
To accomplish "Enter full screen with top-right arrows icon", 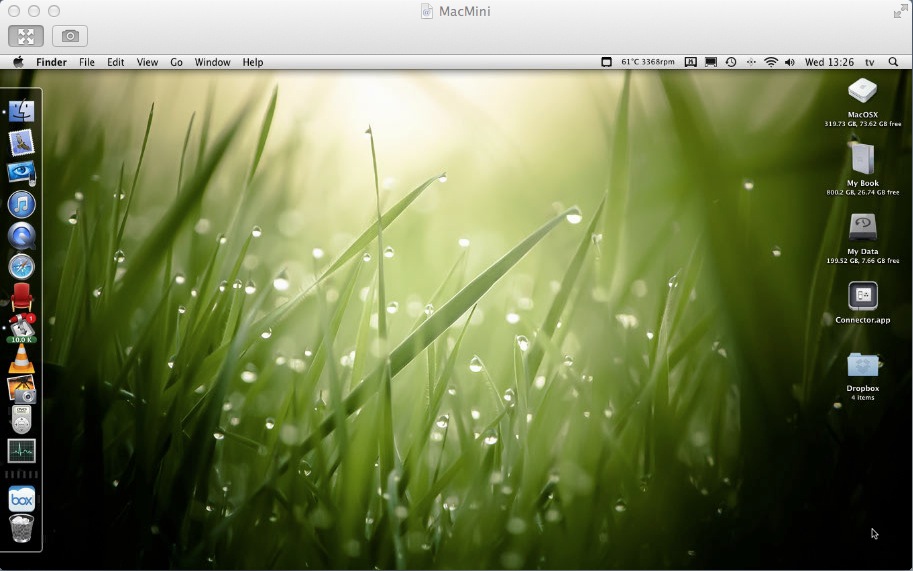I will point(900,11).
